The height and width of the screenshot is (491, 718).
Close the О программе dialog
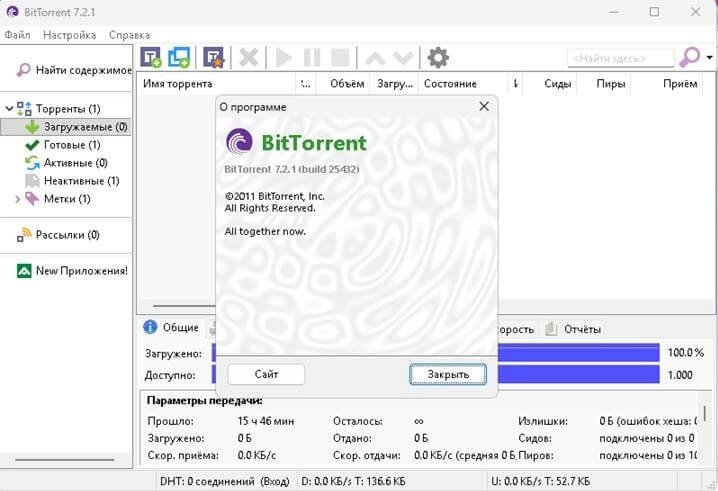click(484, 106)
